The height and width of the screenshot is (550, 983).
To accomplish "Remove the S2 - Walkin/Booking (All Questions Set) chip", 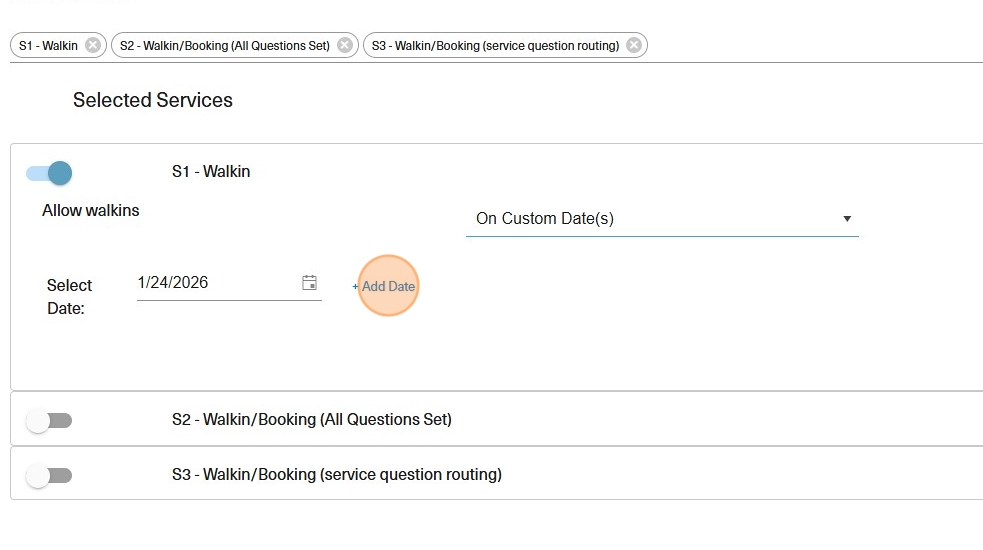I will click(345, 45).
